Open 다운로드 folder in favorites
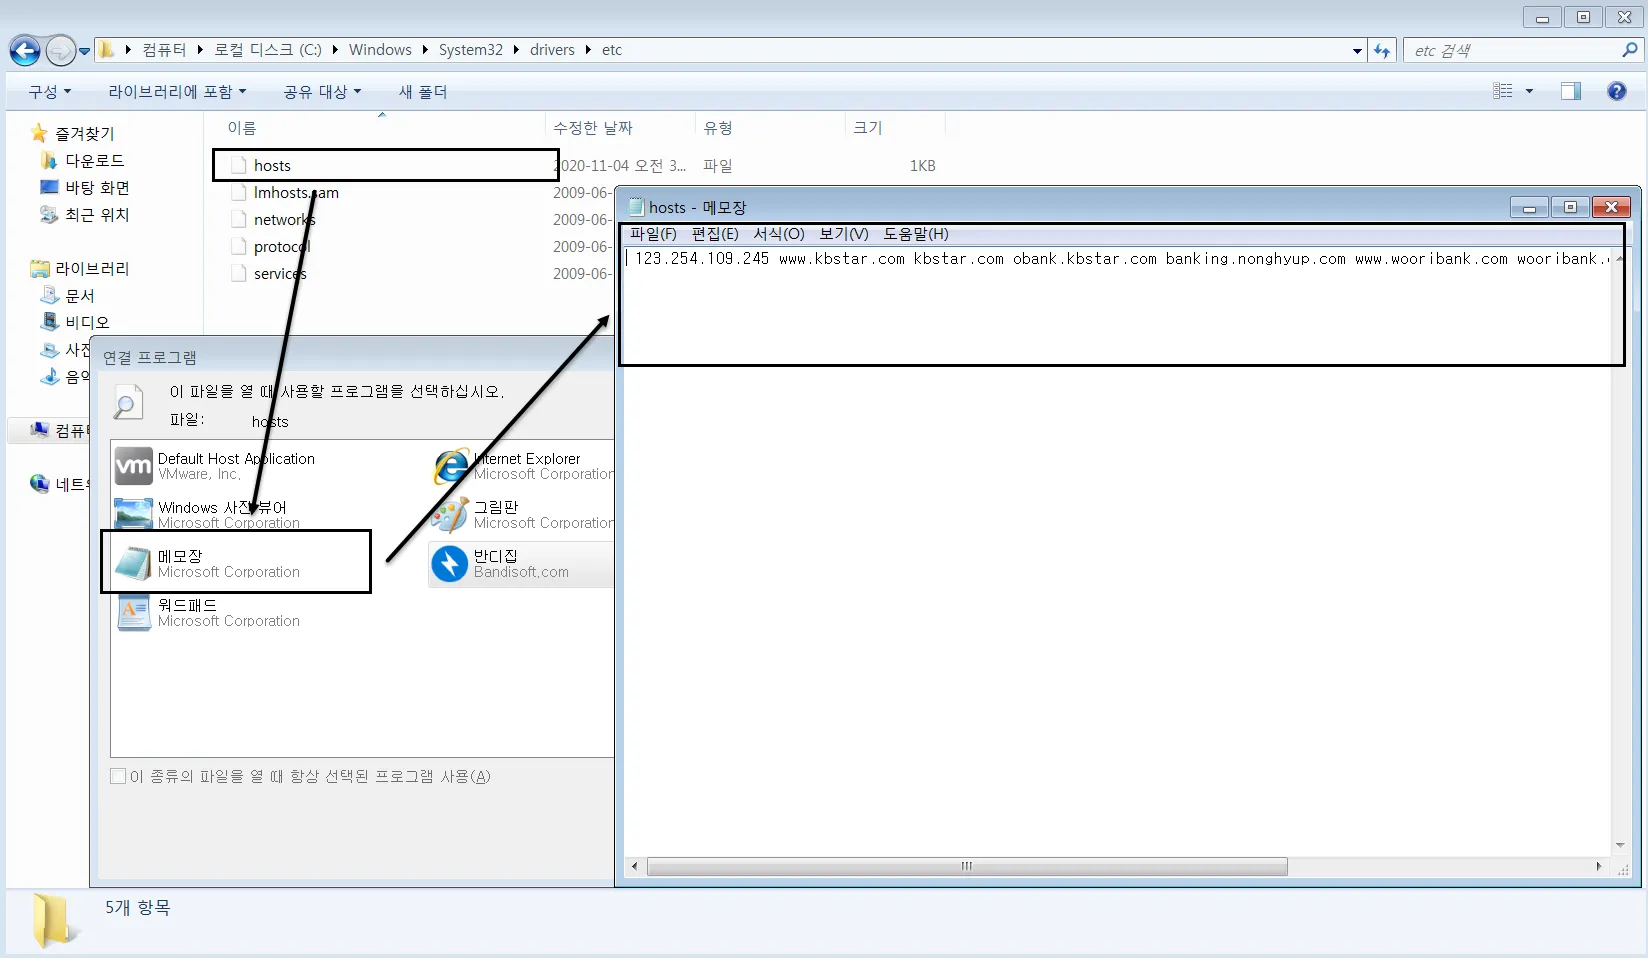The width and height of the screenshot is (1648, 958). tap(94, 160)
